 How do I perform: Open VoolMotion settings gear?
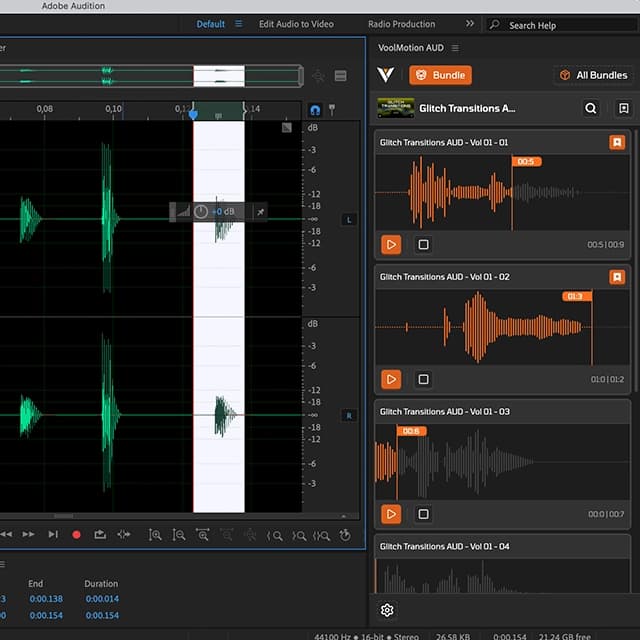[x=387, y=610]
